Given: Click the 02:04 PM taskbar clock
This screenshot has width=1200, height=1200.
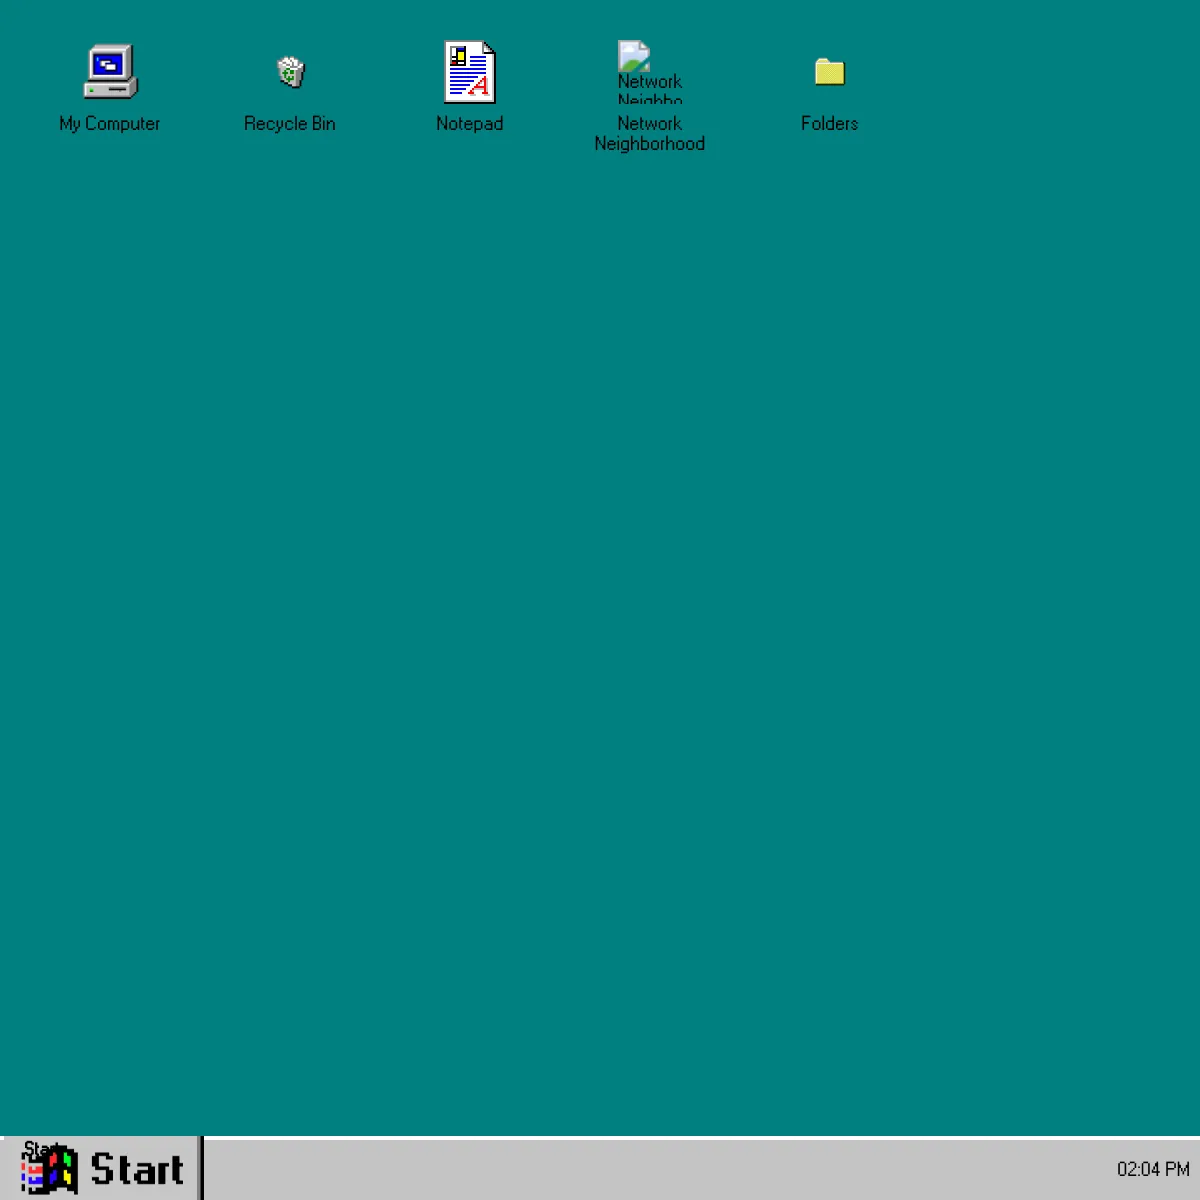Looking at the screenshot, I should [x=1153, y=1169].
